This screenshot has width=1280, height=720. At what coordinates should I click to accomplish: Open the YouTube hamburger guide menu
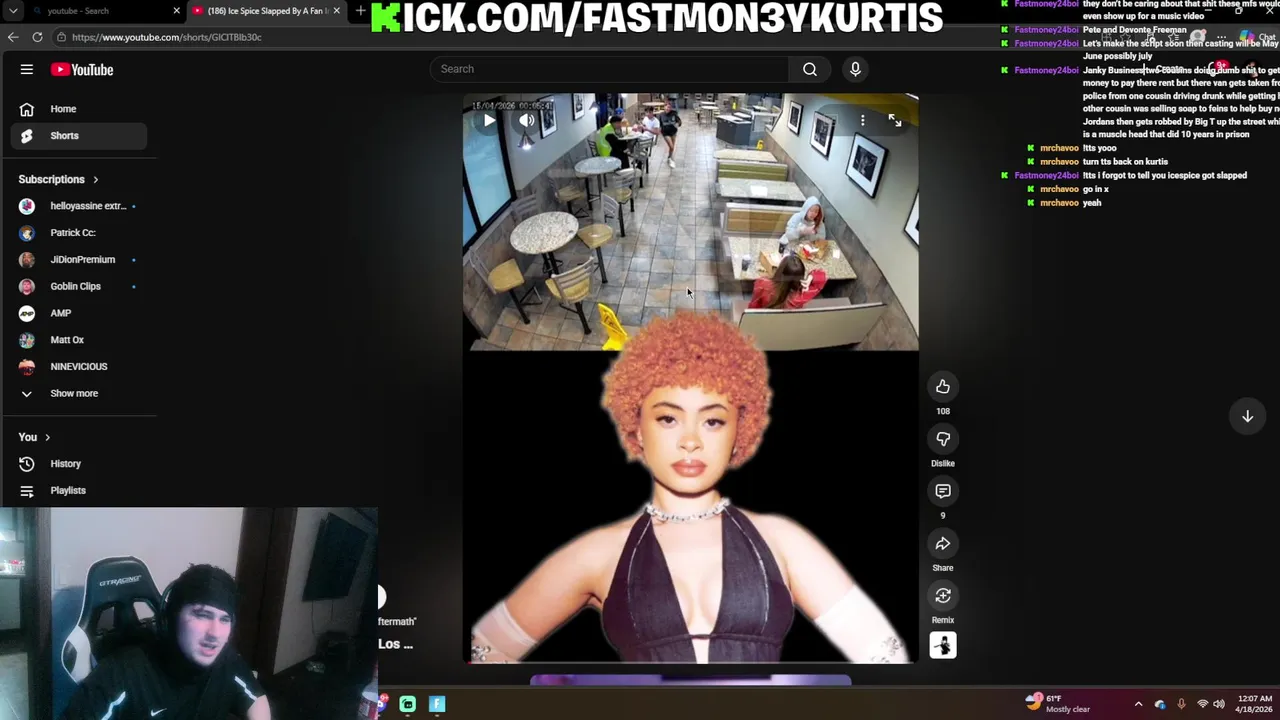(27, 69)
